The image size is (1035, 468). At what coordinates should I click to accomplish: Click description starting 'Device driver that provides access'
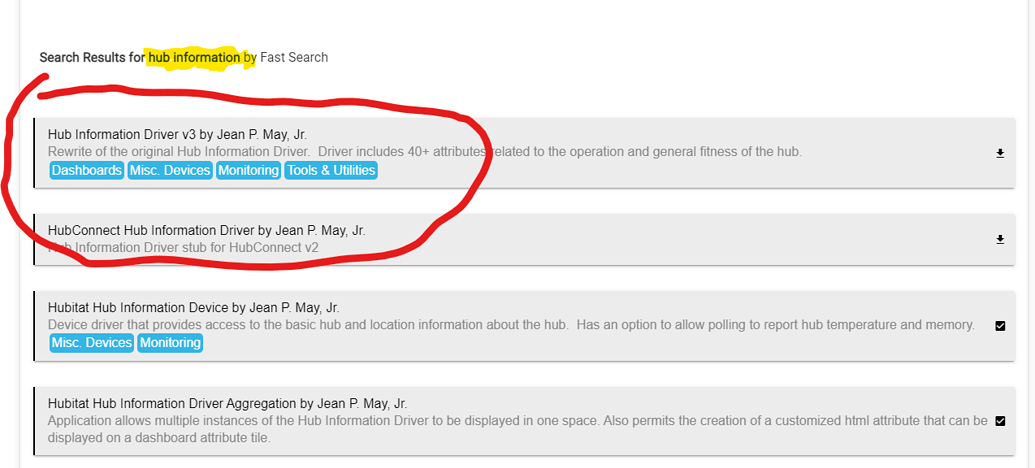pyautogui.click(x=511, y=325)
